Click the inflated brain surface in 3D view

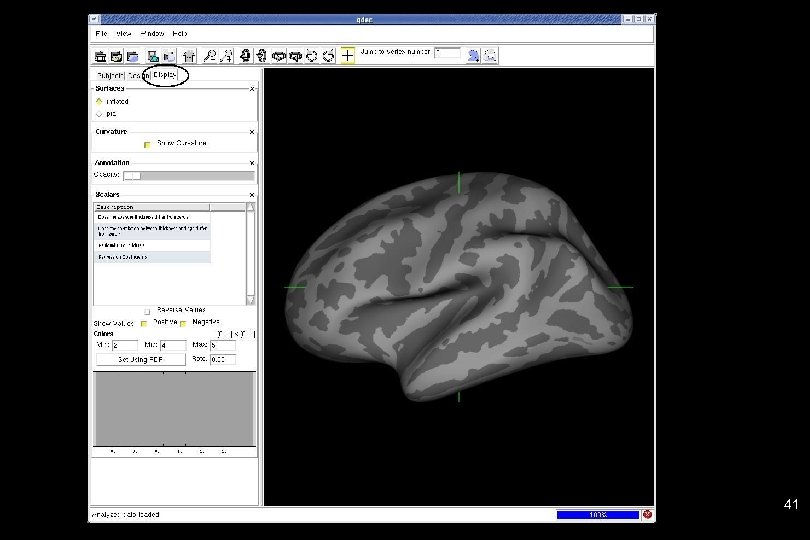coord(459,287)
